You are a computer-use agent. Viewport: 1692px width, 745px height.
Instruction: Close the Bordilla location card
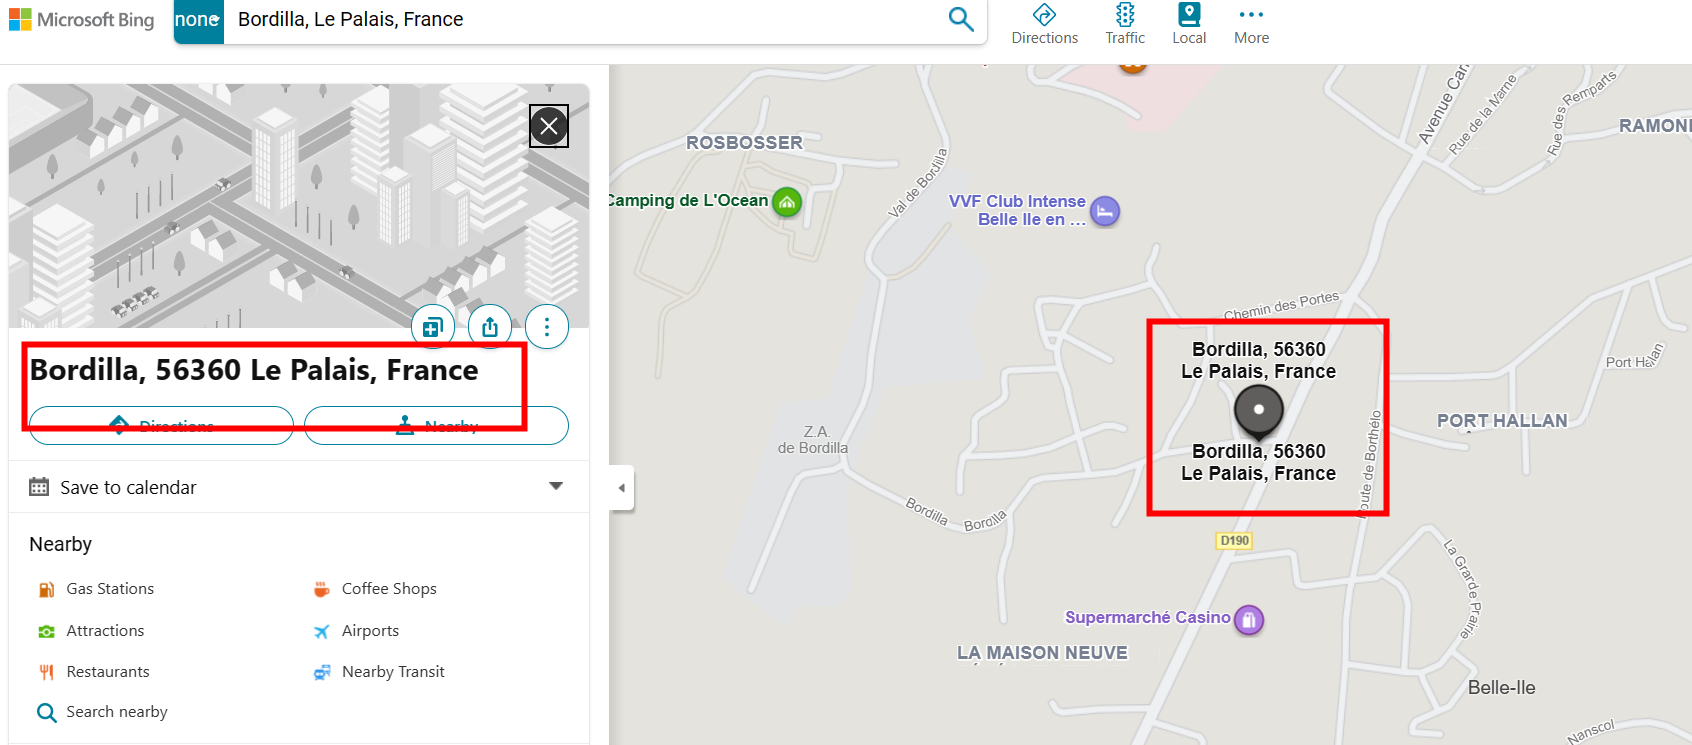pos(549,126)
